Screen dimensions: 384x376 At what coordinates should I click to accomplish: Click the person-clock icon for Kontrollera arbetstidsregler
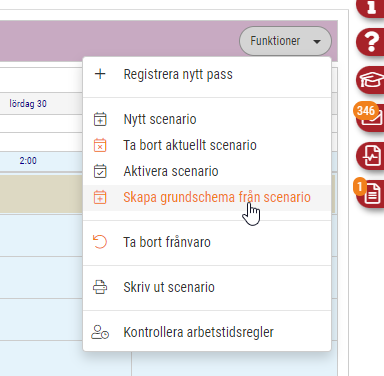100,332
